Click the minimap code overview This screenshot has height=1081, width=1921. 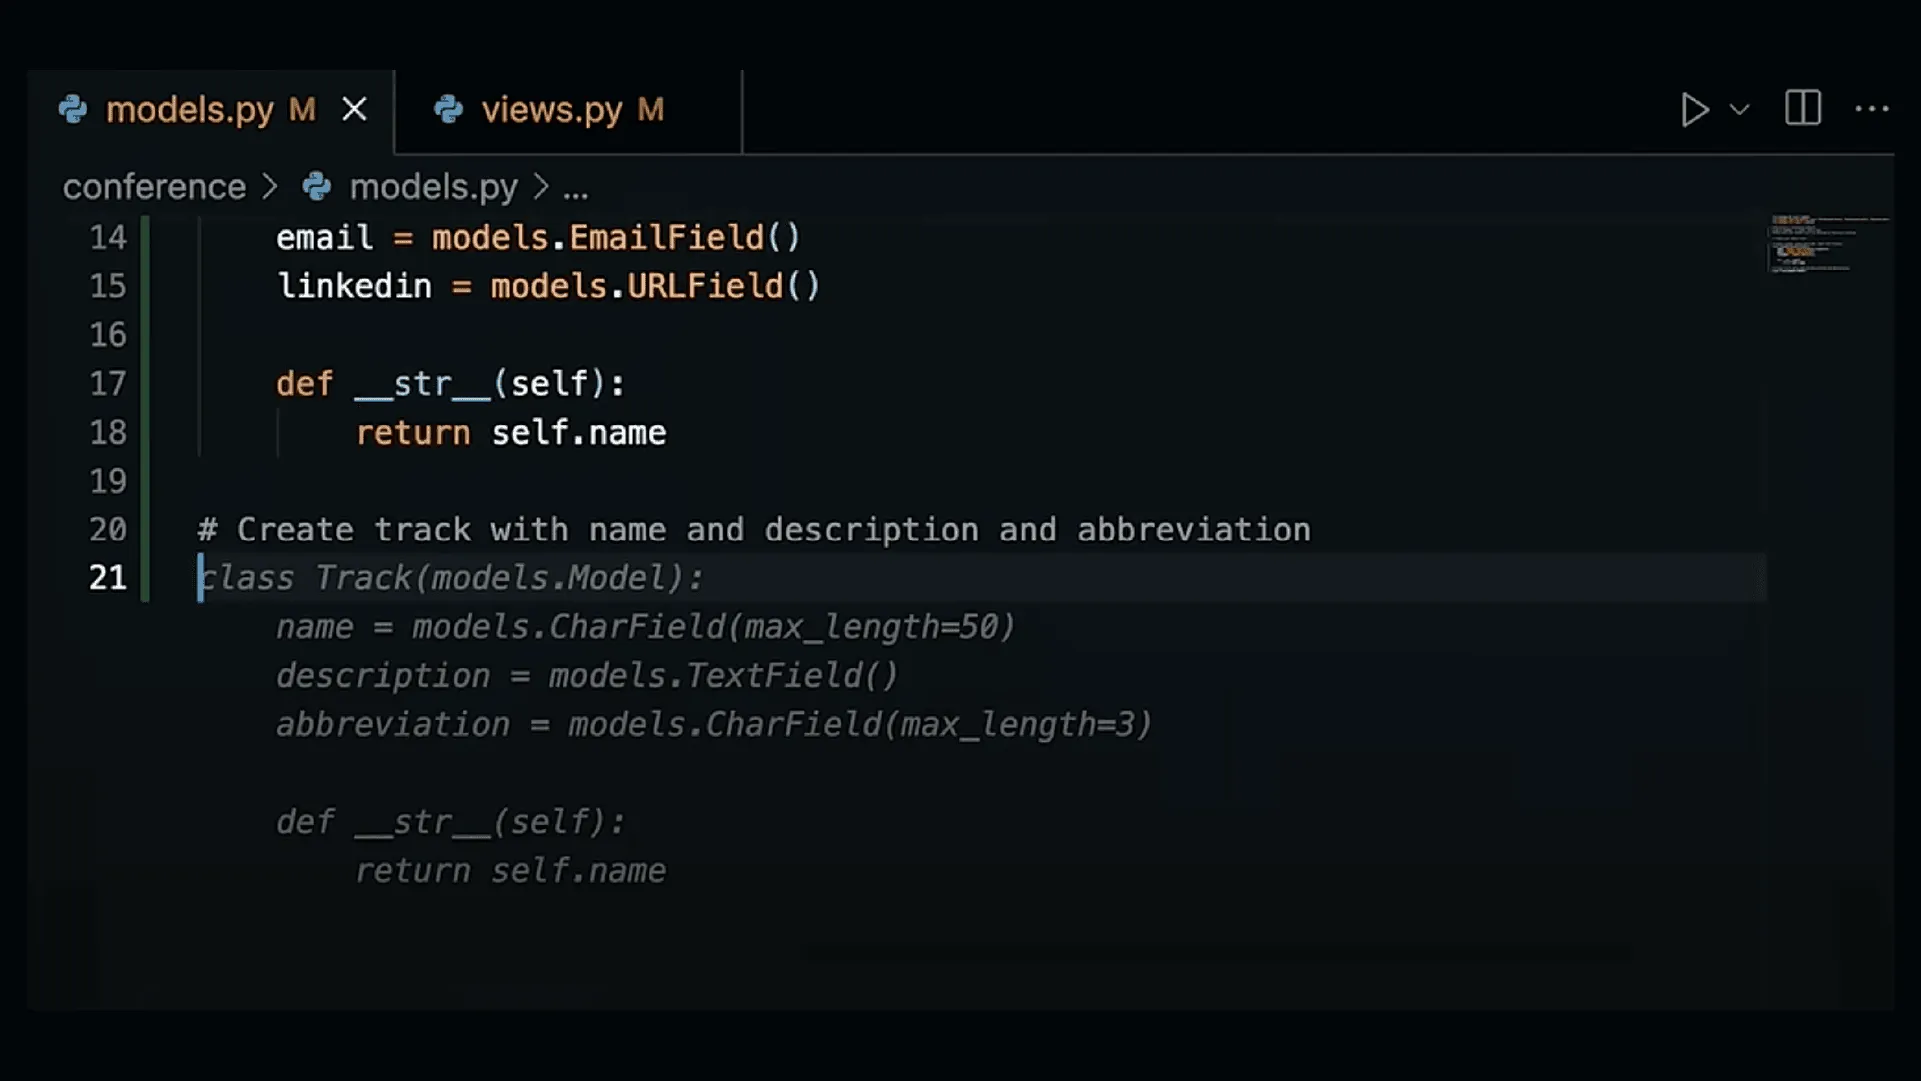(x=1828, y=243)
